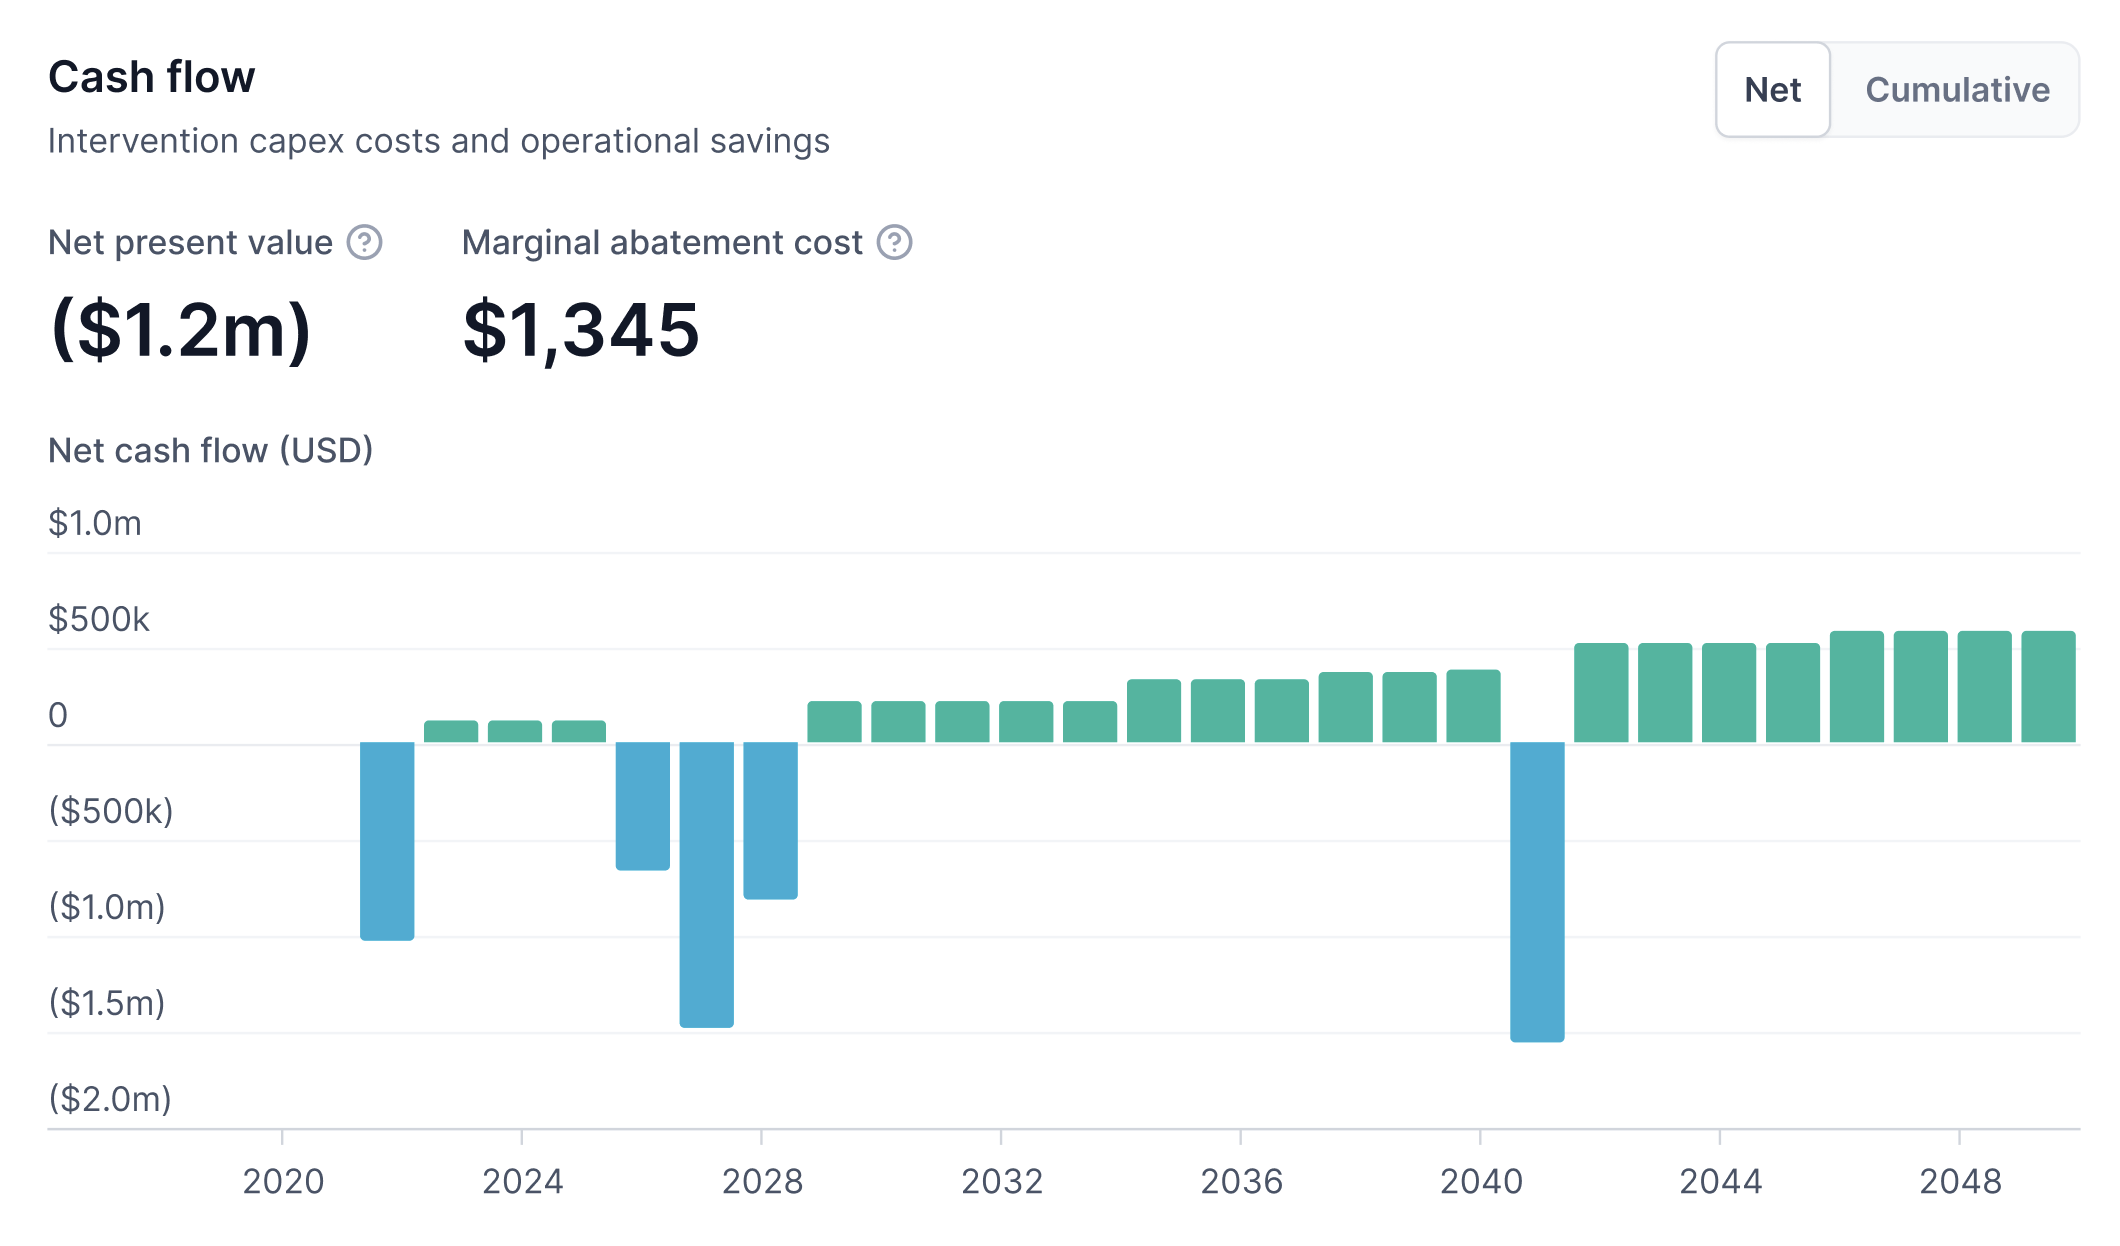2120x1246 pixels.
Task: Click the leftmost blue negative bar
Action: 387,840
